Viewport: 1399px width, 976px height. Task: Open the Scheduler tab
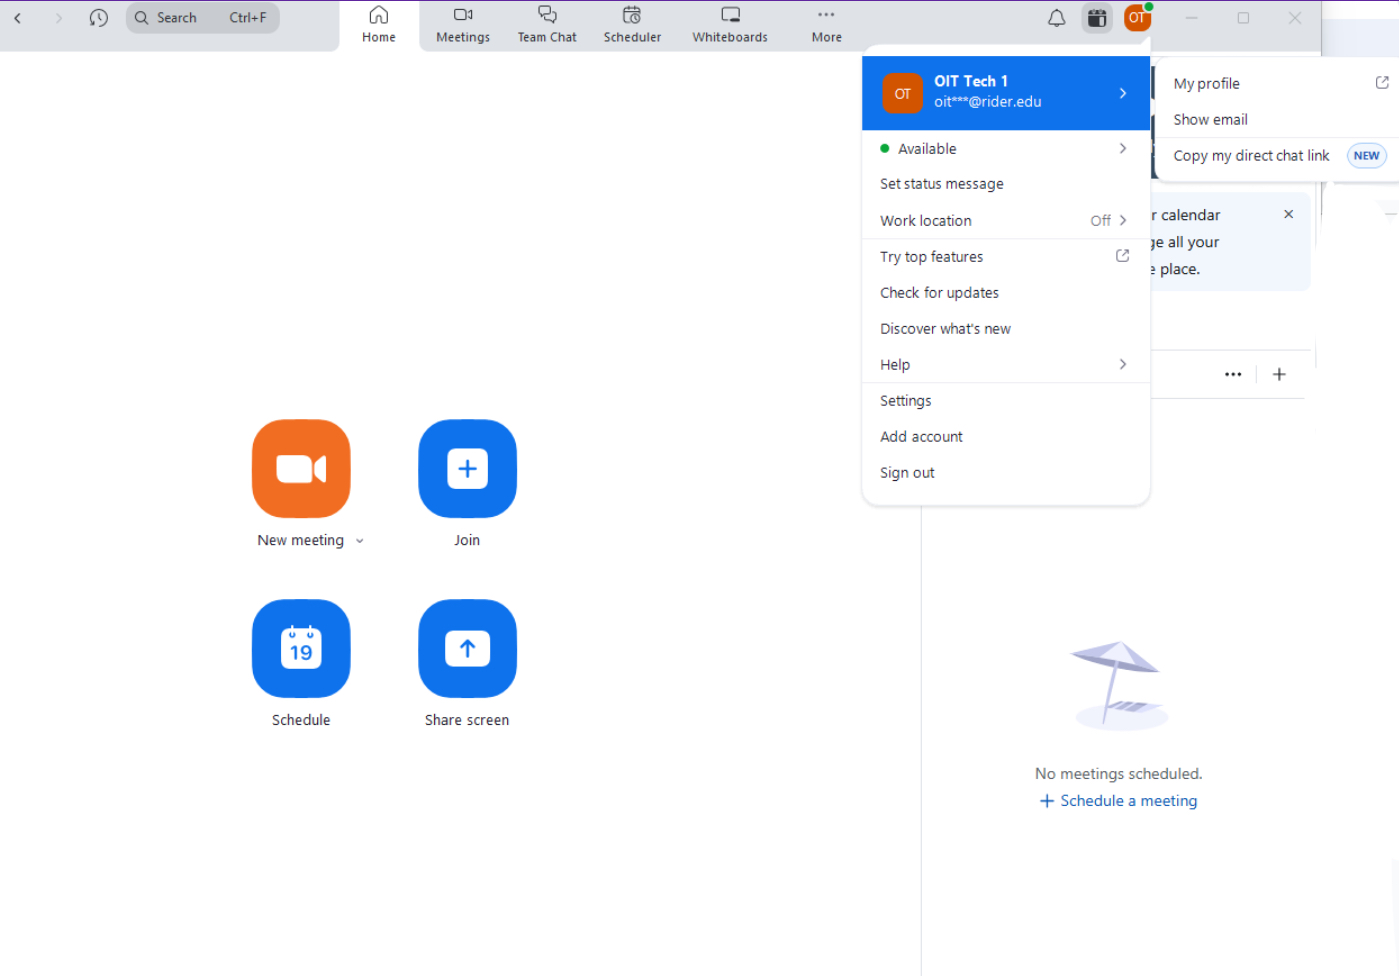tap(632, 25)
